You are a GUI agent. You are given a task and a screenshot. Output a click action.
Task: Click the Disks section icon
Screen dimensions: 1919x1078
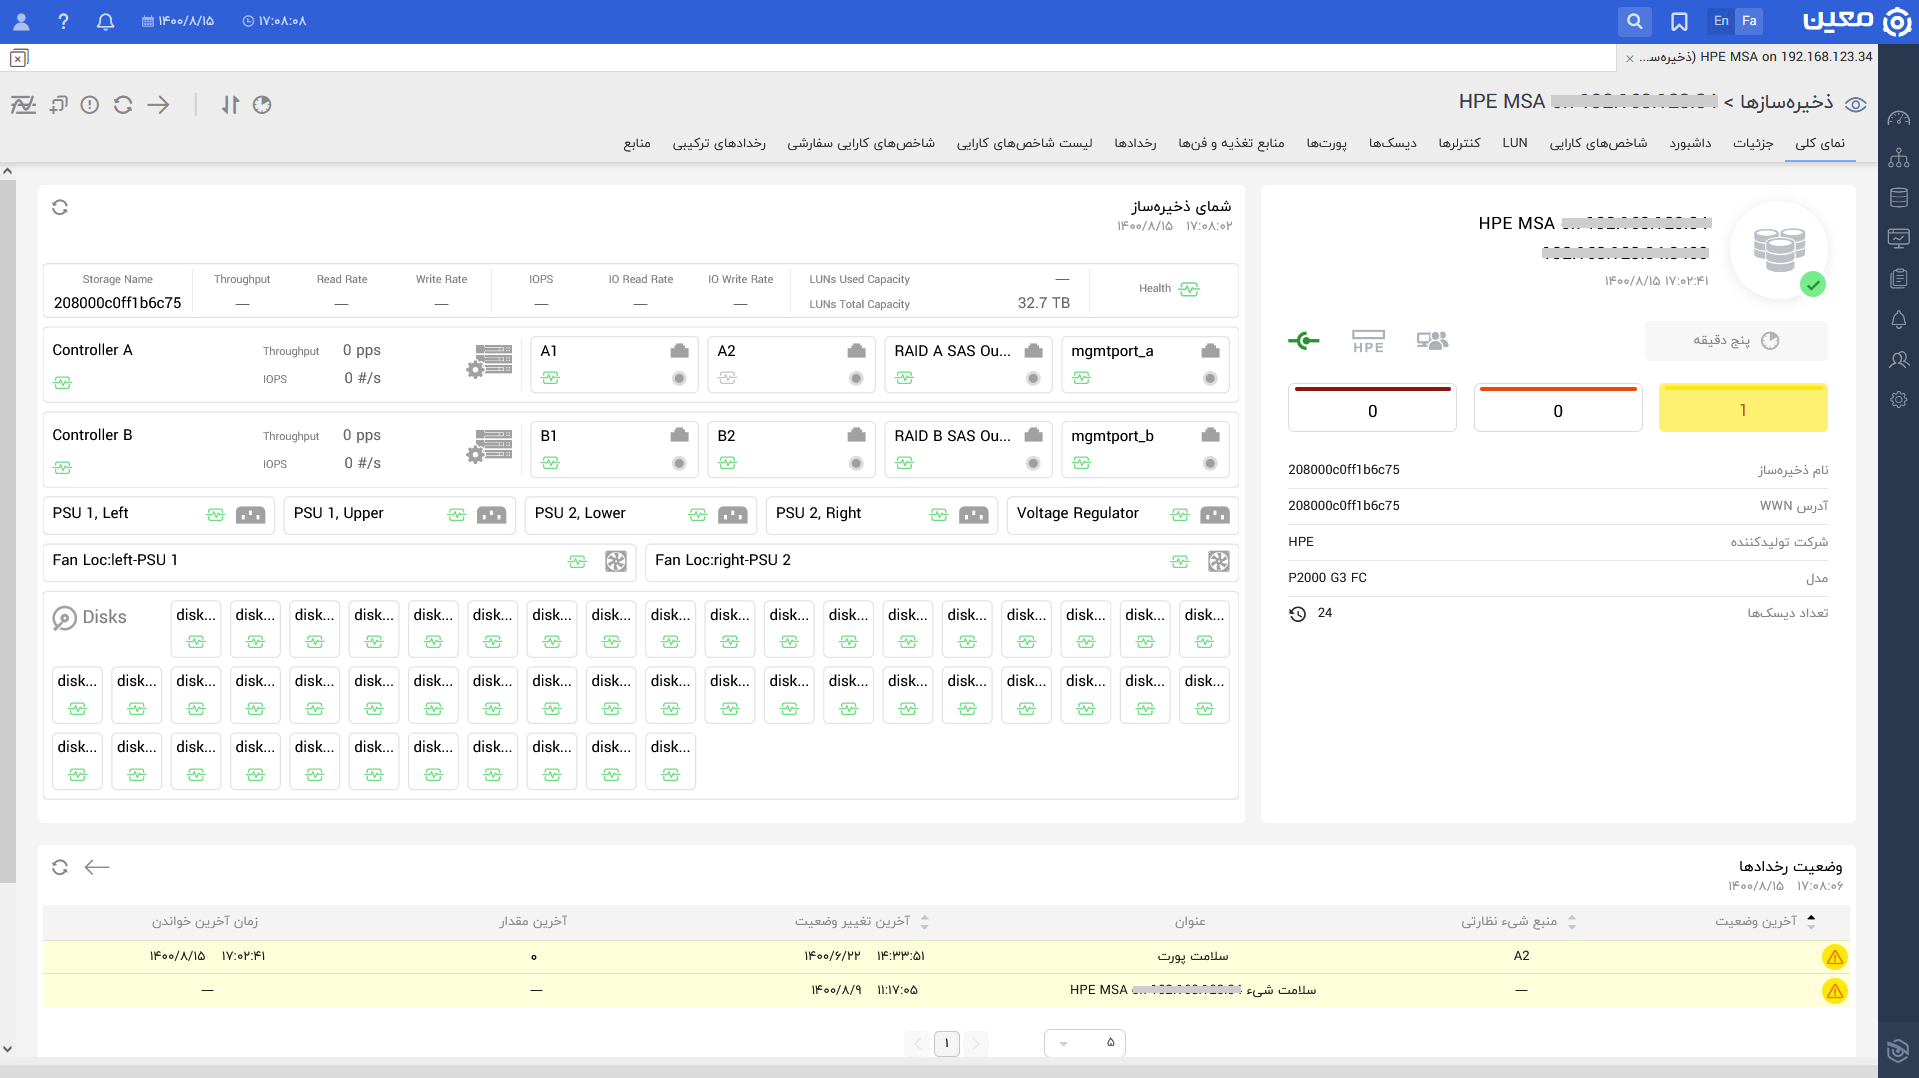pyautogui.click(x=64, y=618)
